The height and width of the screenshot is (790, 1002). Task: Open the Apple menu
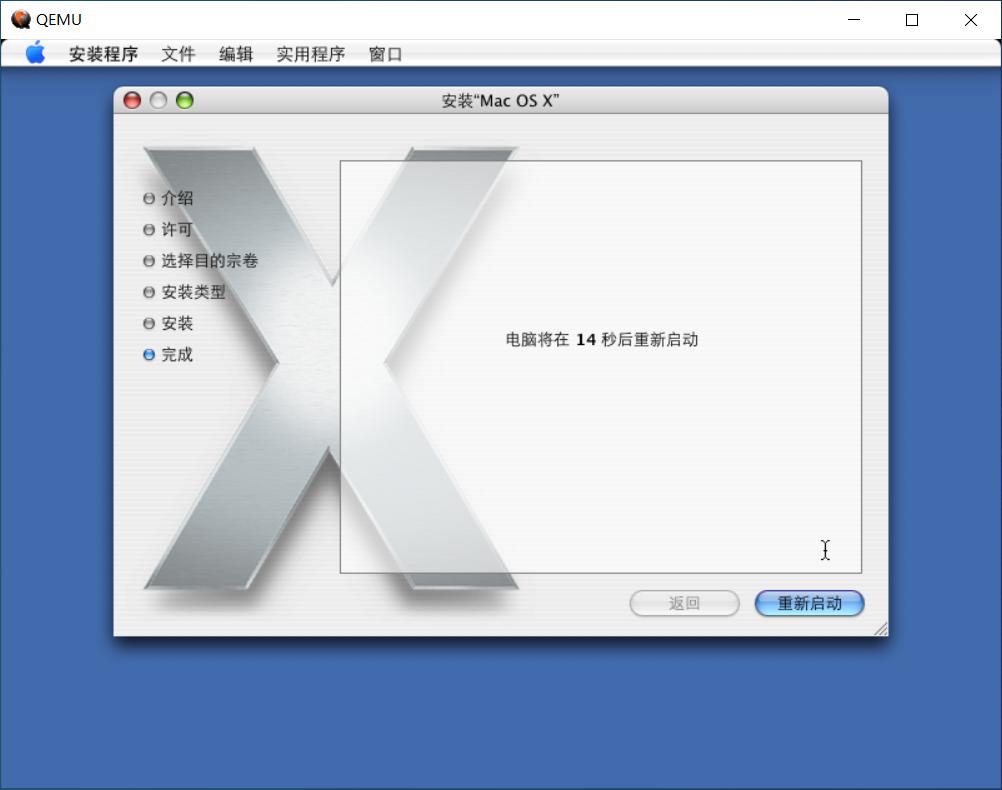tap(35, 54)
